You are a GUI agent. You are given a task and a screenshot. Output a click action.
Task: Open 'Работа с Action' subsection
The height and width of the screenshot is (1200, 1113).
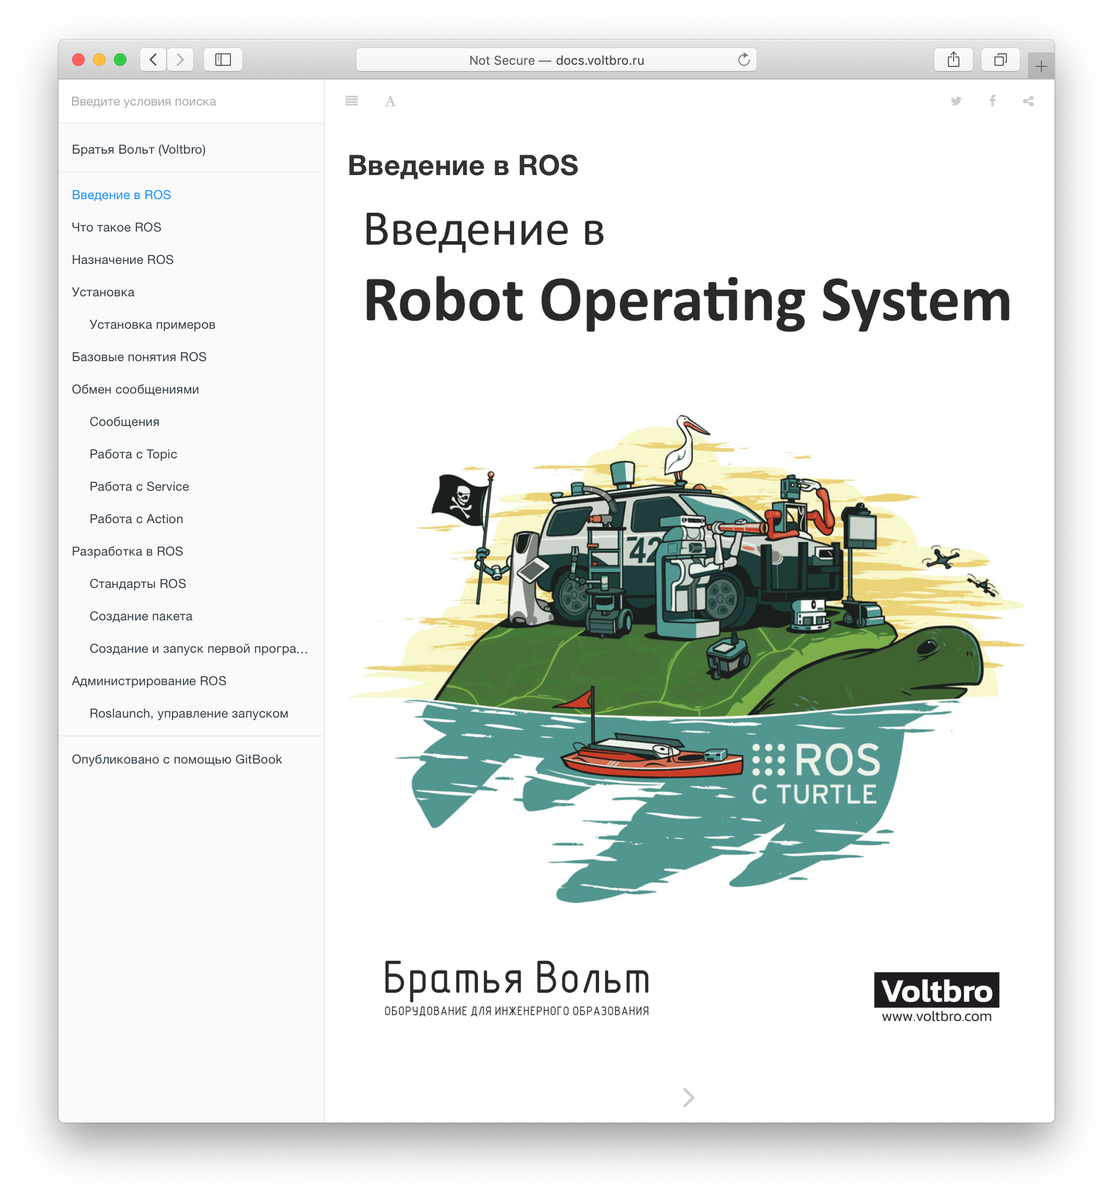click(x=191, y=519)
